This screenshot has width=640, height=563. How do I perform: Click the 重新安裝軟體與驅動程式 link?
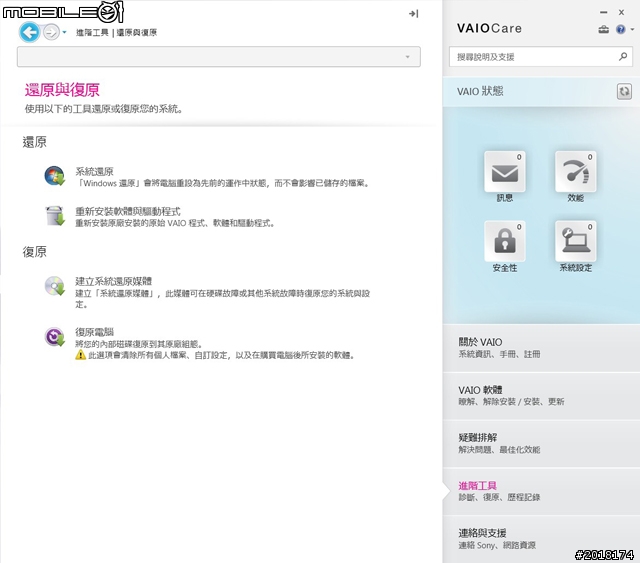pos(128,211)
